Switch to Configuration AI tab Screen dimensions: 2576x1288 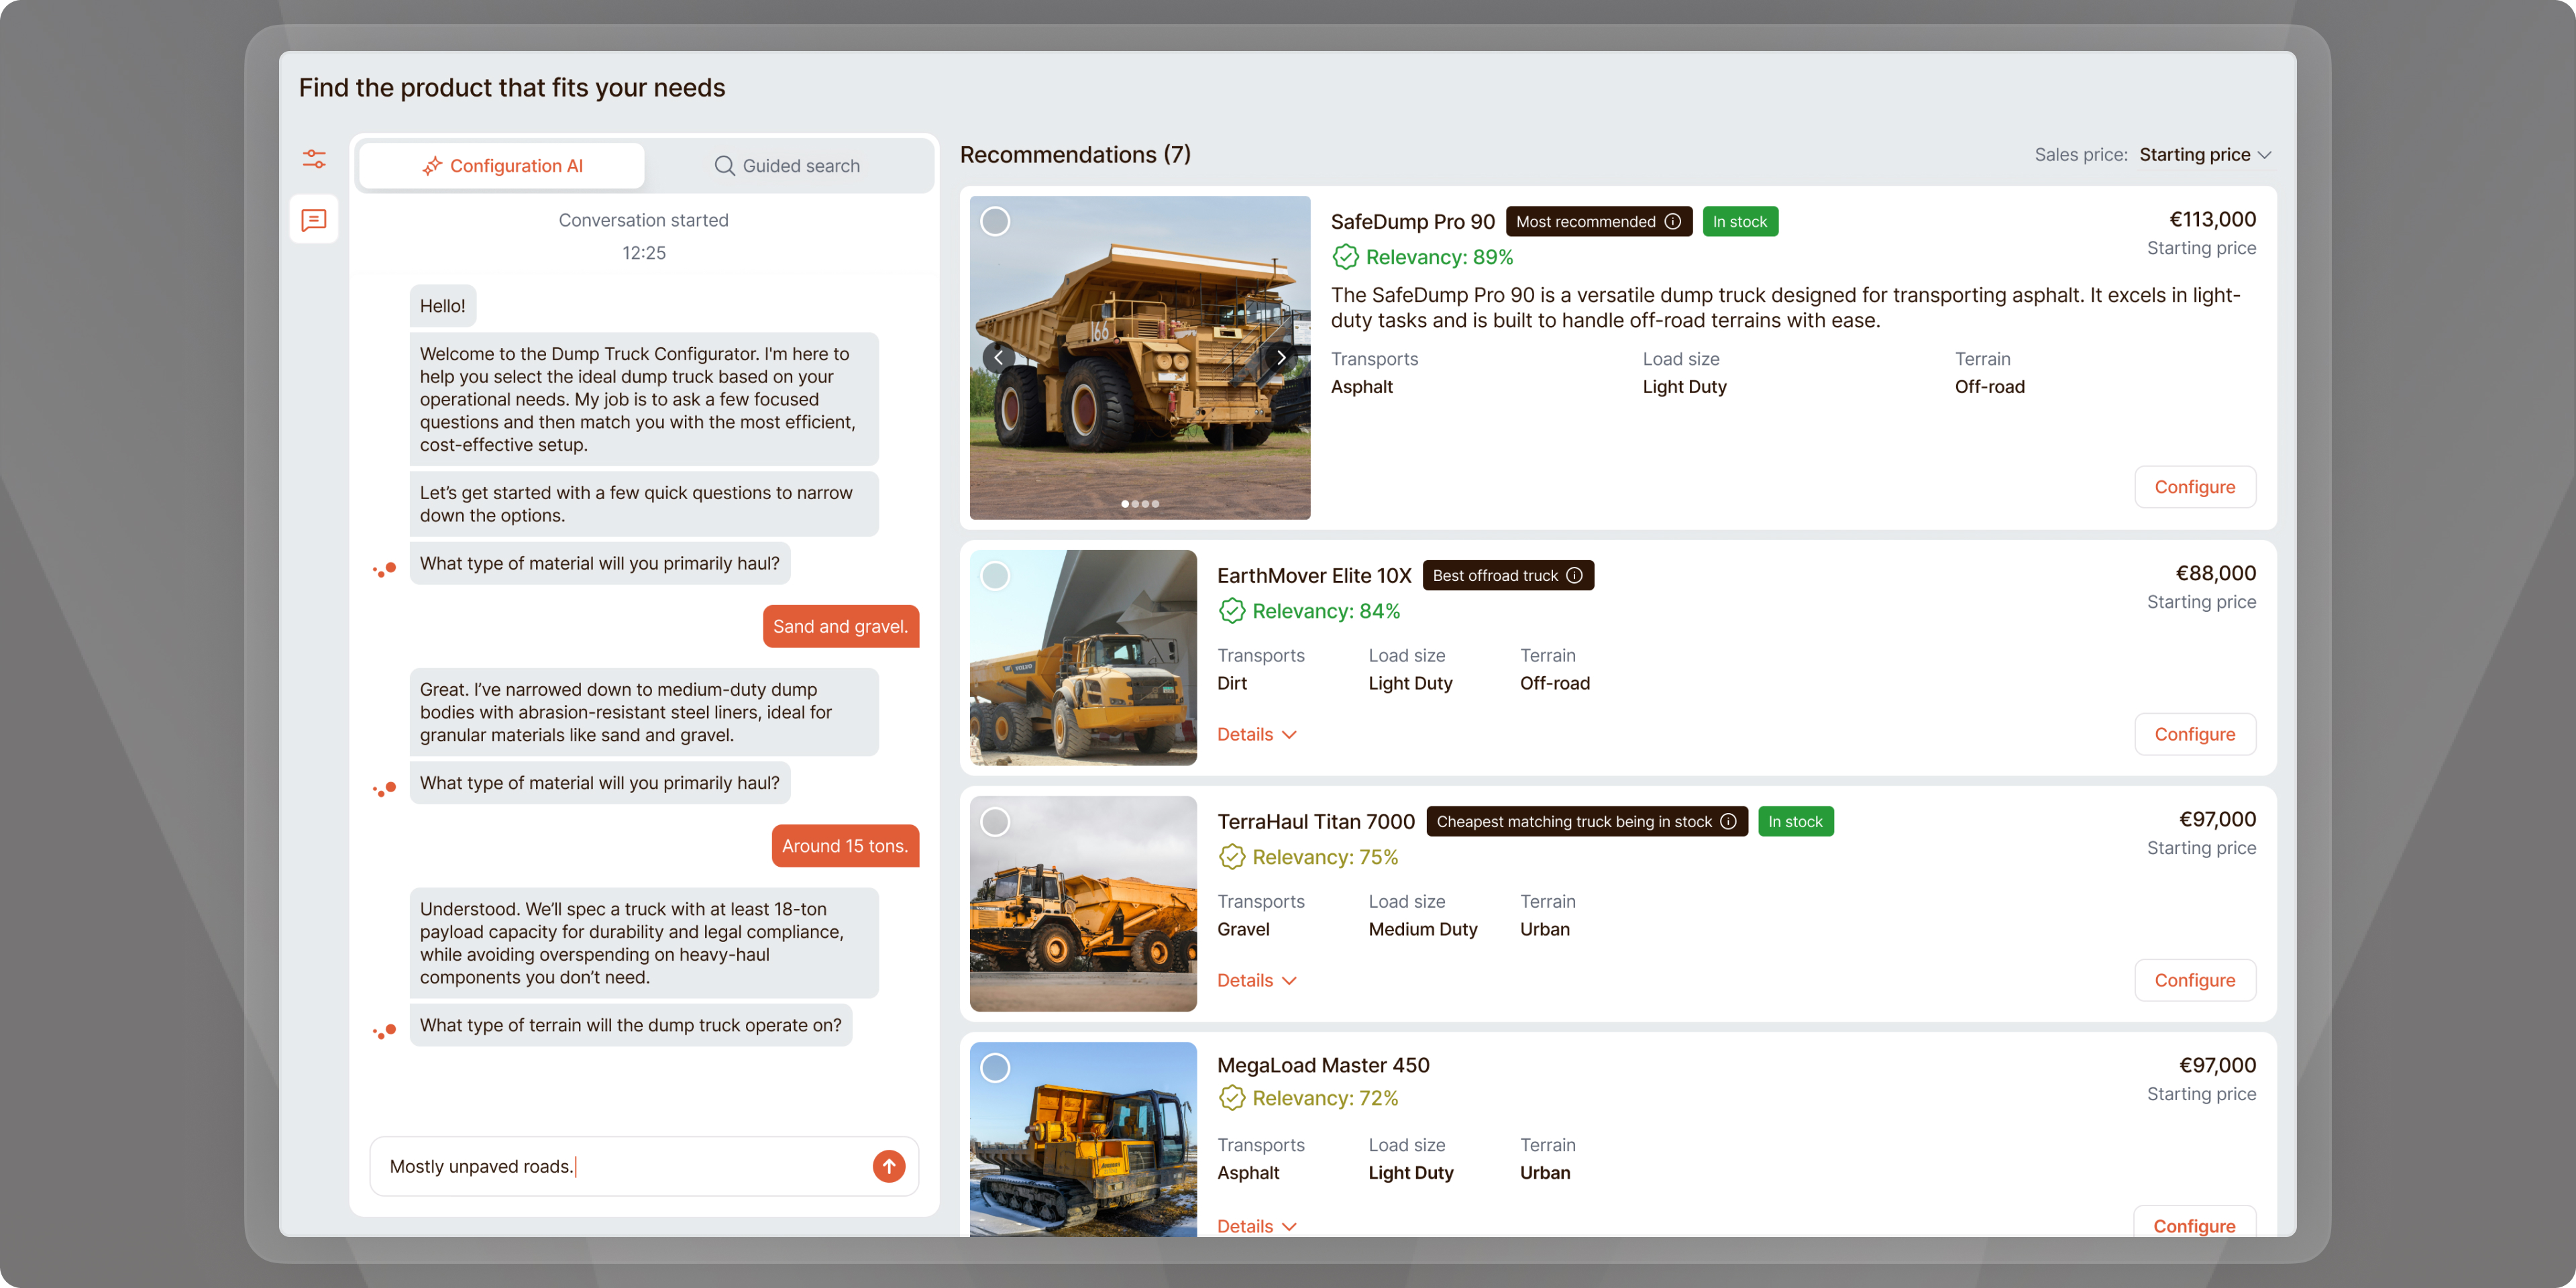(x=502, y=166)
